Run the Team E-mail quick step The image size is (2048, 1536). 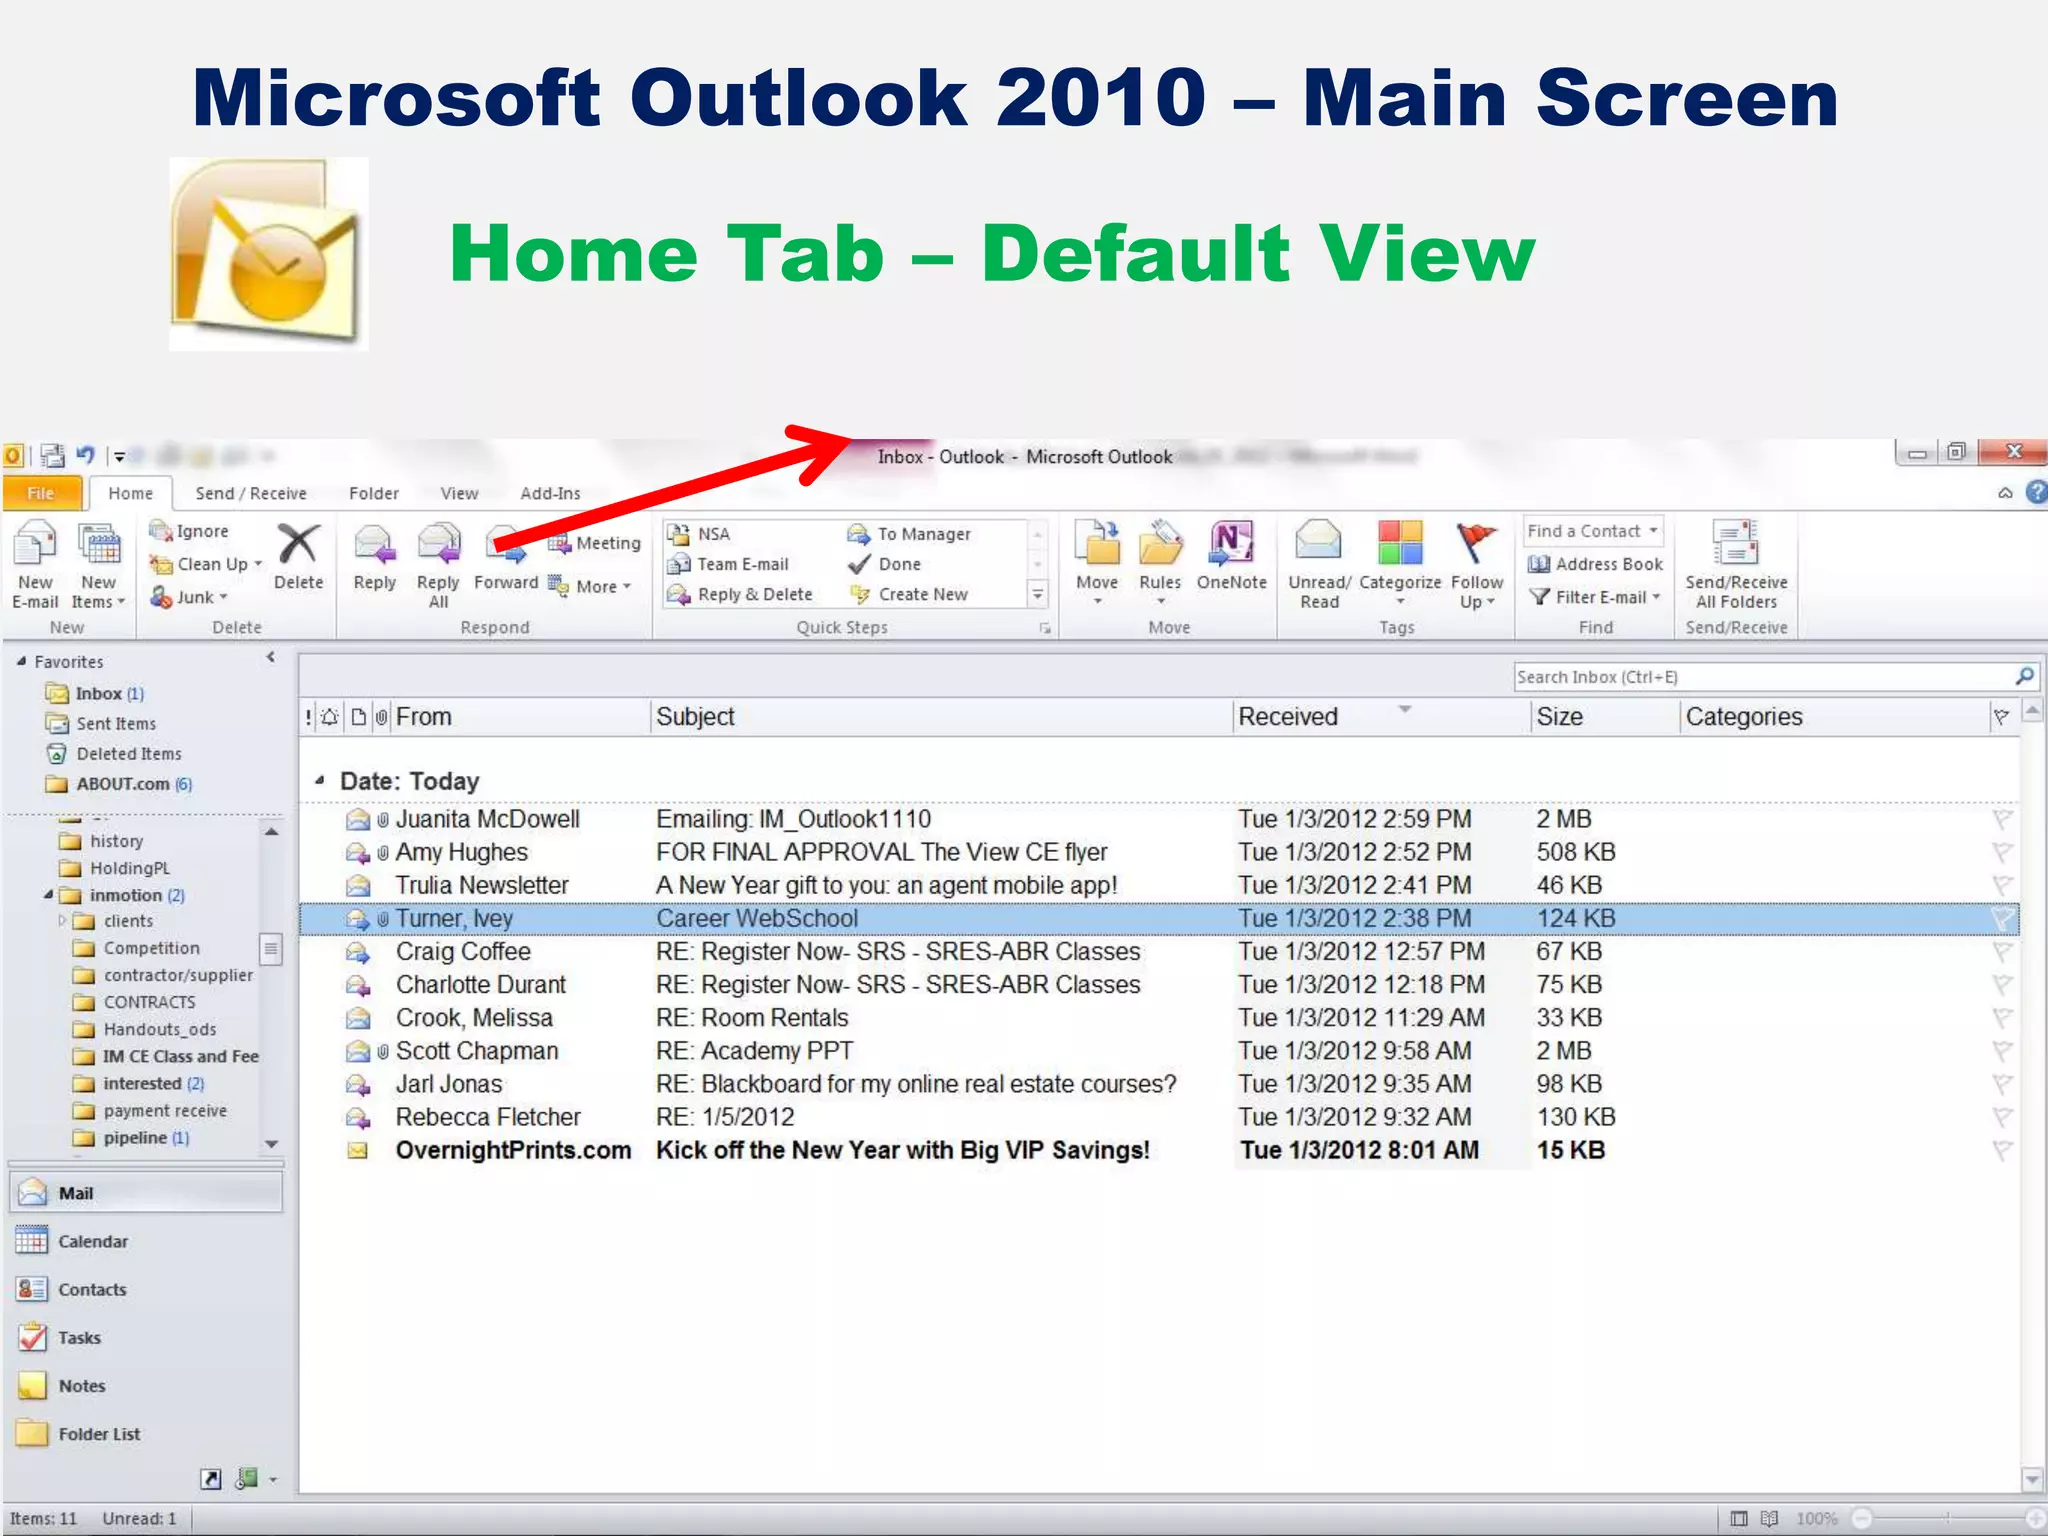[x=729, y=564]
